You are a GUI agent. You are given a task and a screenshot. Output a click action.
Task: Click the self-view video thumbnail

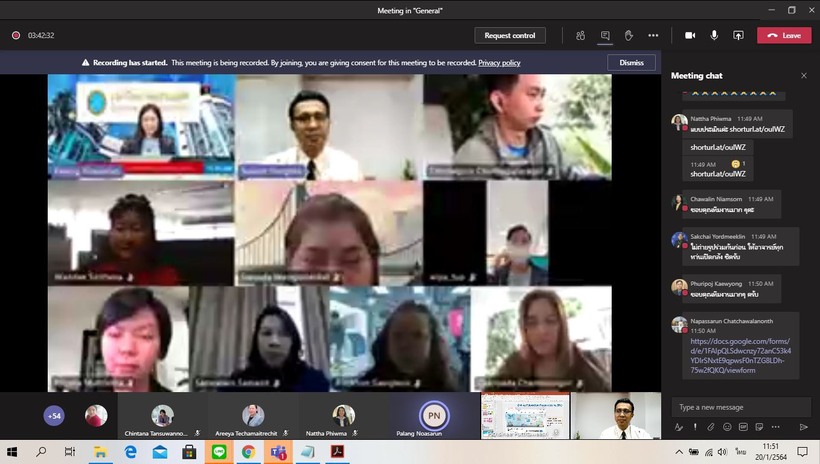coord(616,416)
